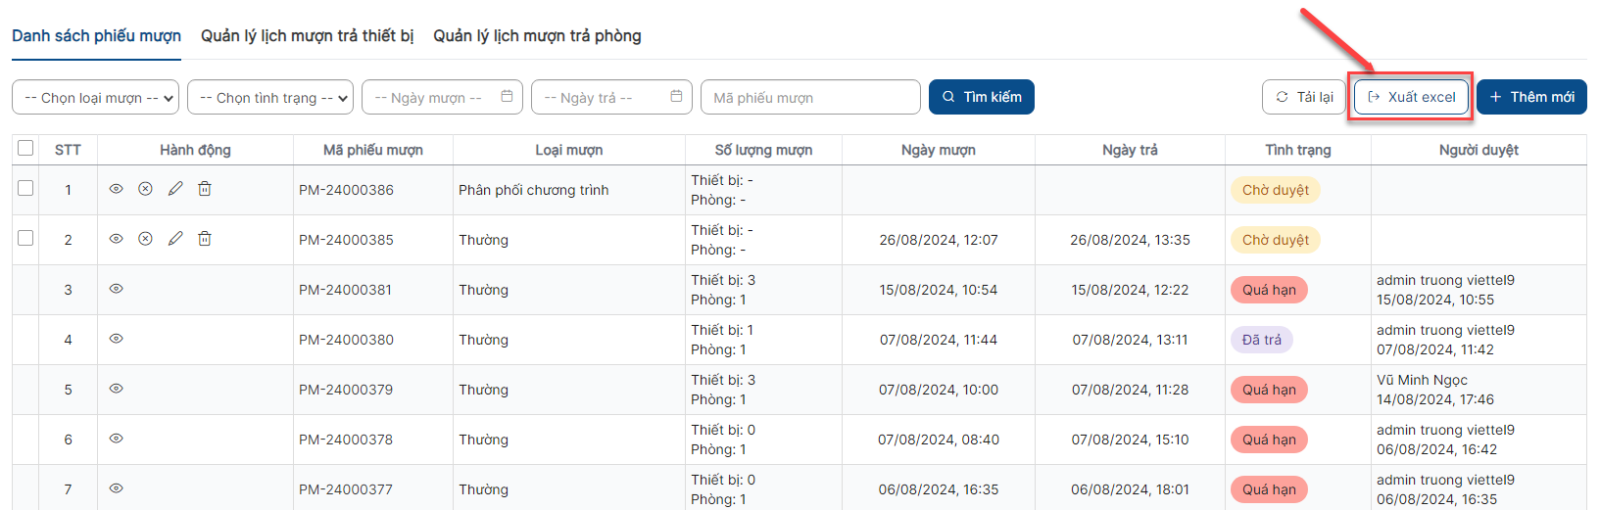Delete slip PM-24000385 with trash icon
Screen dimensions: 1600x510
point(204,239)
